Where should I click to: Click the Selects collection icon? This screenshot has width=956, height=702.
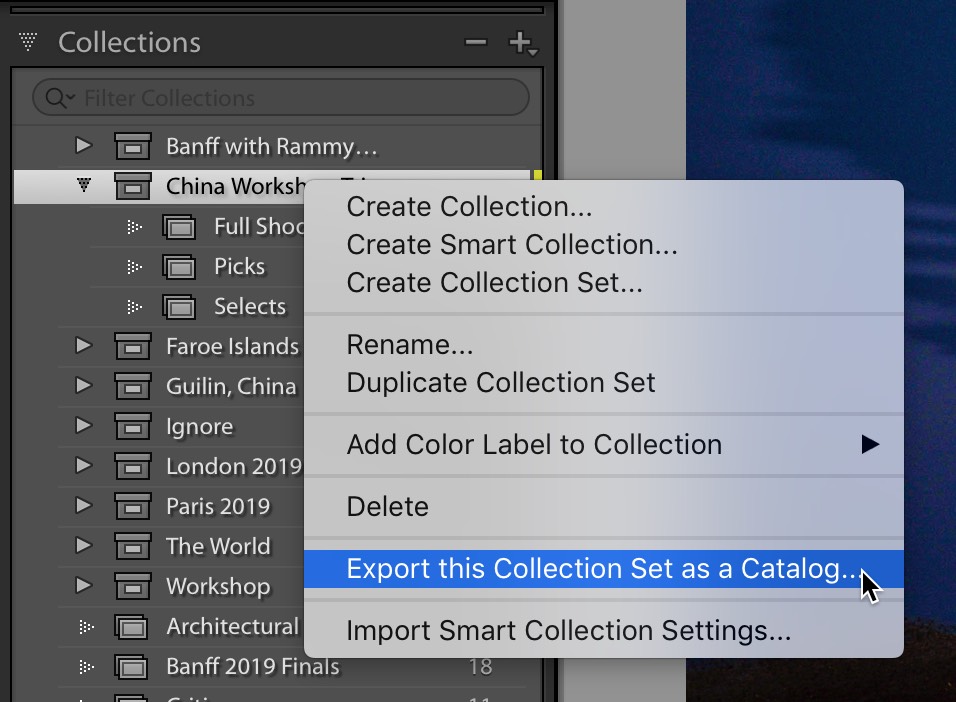click(x=179, y=307)
